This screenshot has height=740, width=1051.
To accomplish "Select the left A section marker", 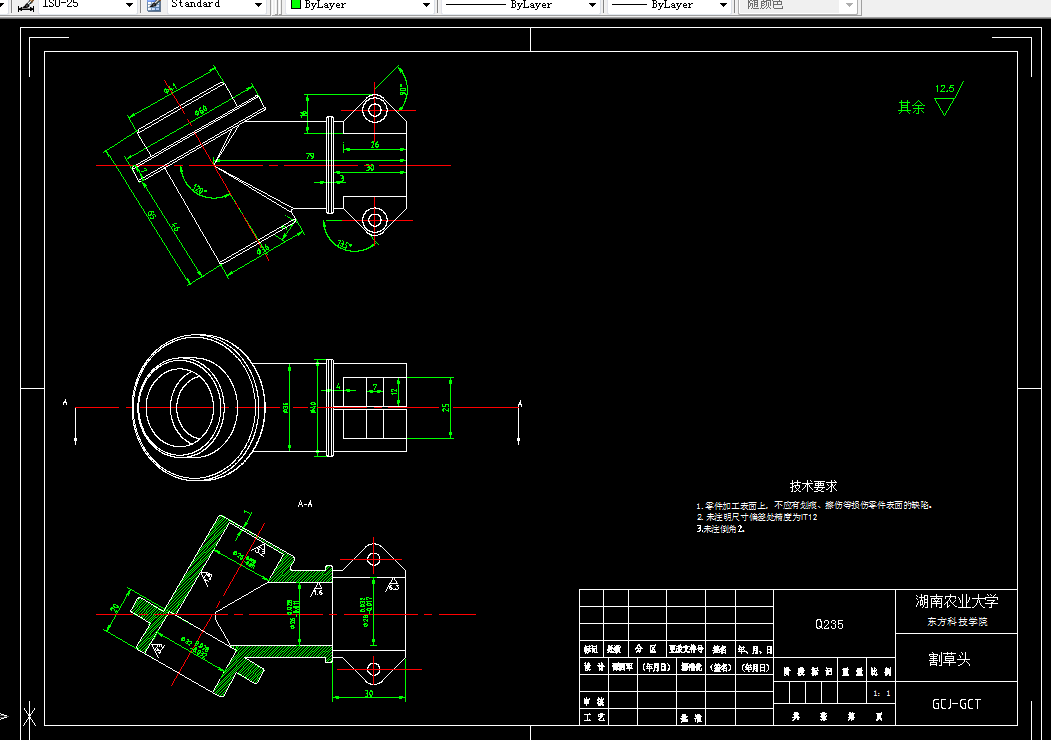I will 65,402.
